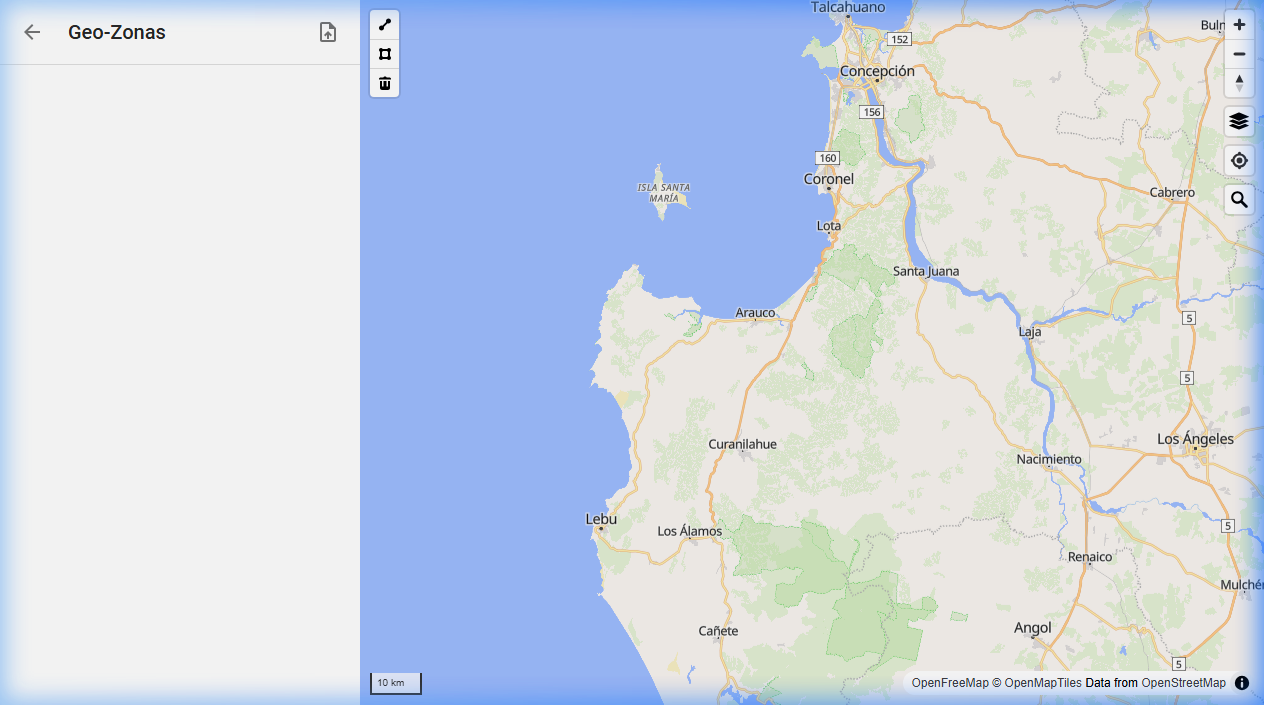Open the OpenStreetMap attribution link
The width and height of the screenshot is (1264, 705).
pyautogui.click(x=1183, y=683)
